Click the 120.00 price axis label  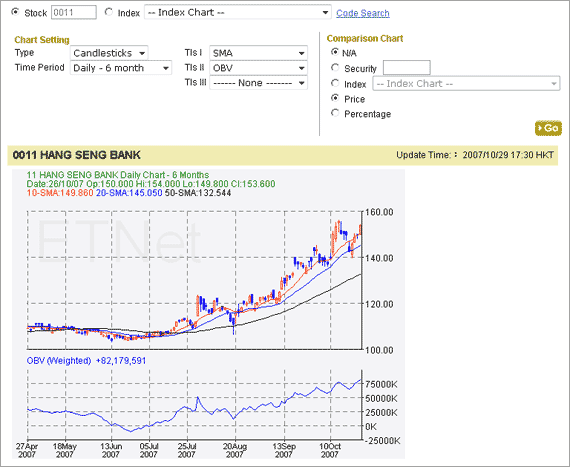coord(379,304)
